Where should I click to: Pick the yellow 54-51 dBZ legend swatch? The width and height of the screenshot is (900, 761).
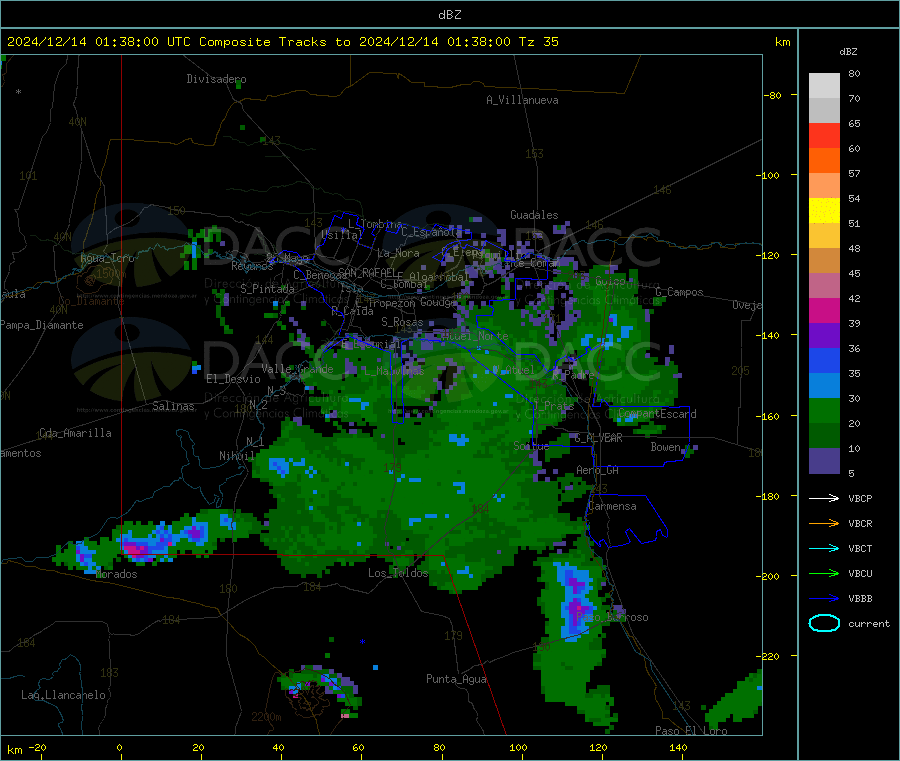pos(824,211)
